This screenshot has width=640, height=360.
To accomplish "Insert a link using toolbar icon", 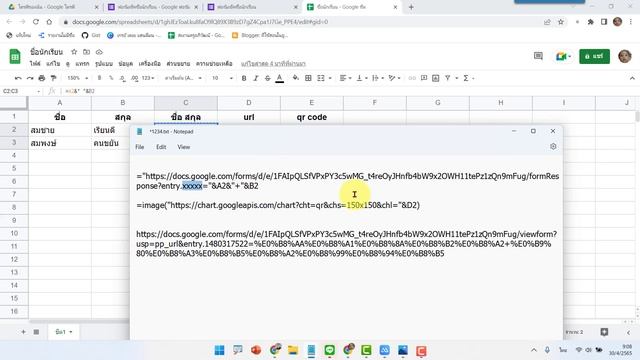I will [412, 78].
